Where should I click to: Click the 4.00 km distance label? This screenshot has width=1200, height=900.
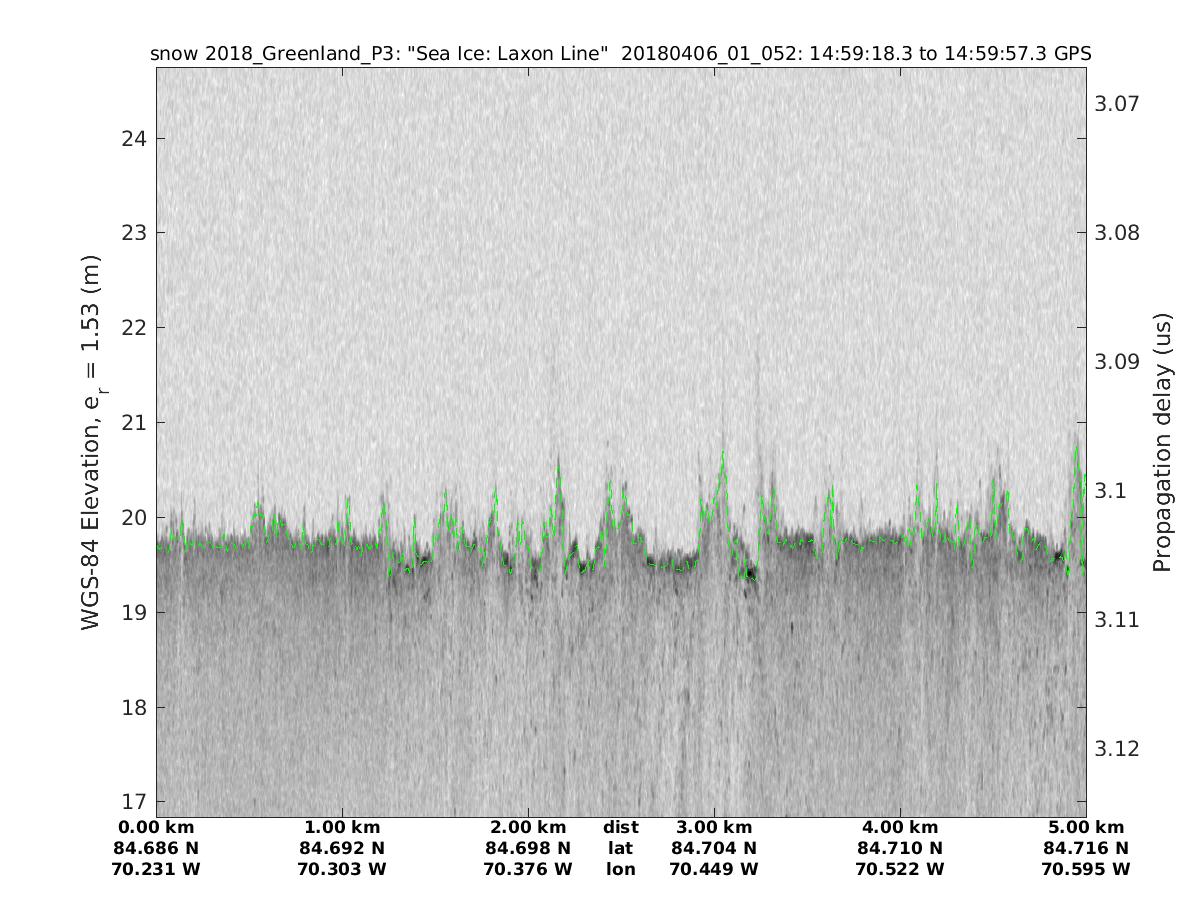900,827
